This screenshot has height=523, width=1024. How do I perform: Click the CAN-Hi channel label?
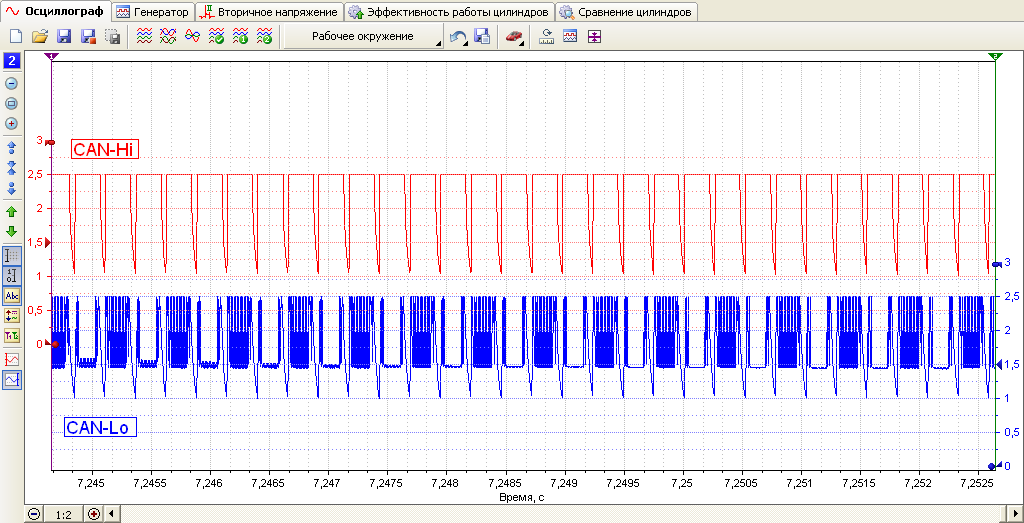click(x=104, y=150)
